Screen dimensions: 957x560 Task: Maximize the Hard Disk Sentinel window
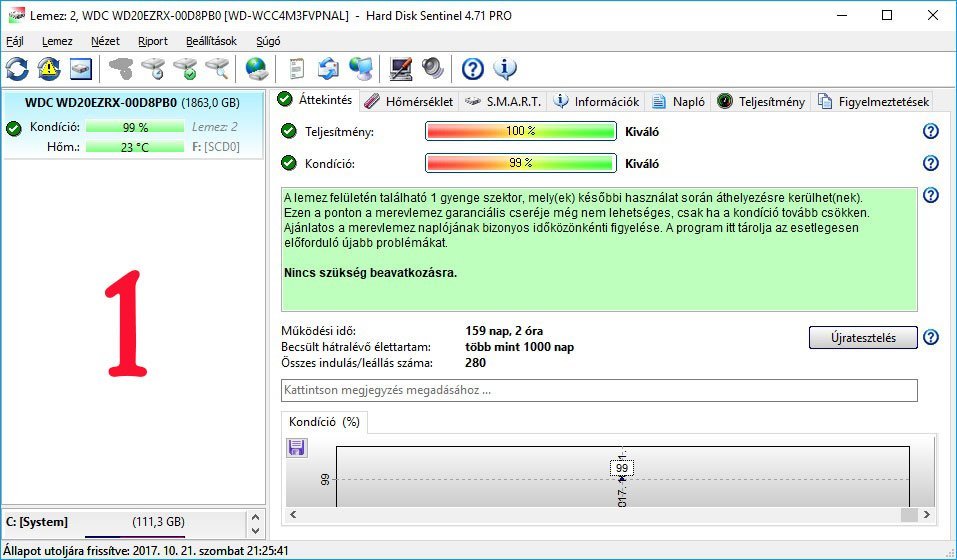pyautogui.click(x=887, y=15)
